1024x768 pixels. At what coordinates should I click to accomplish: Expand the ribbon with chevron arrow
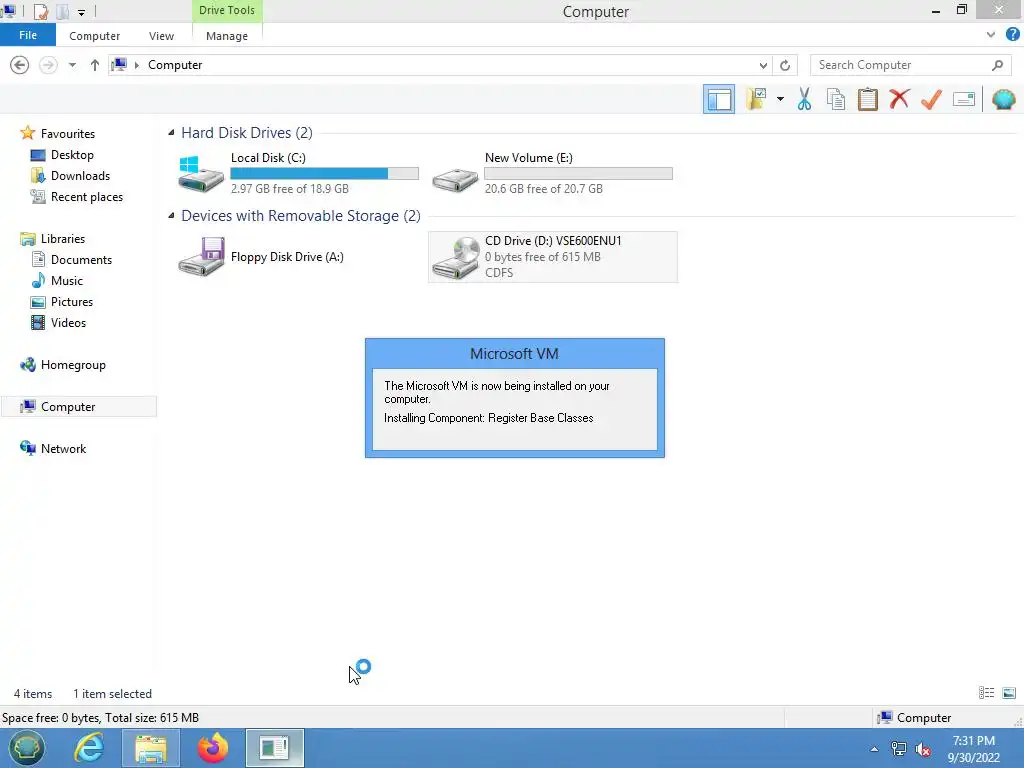(991, 35)
